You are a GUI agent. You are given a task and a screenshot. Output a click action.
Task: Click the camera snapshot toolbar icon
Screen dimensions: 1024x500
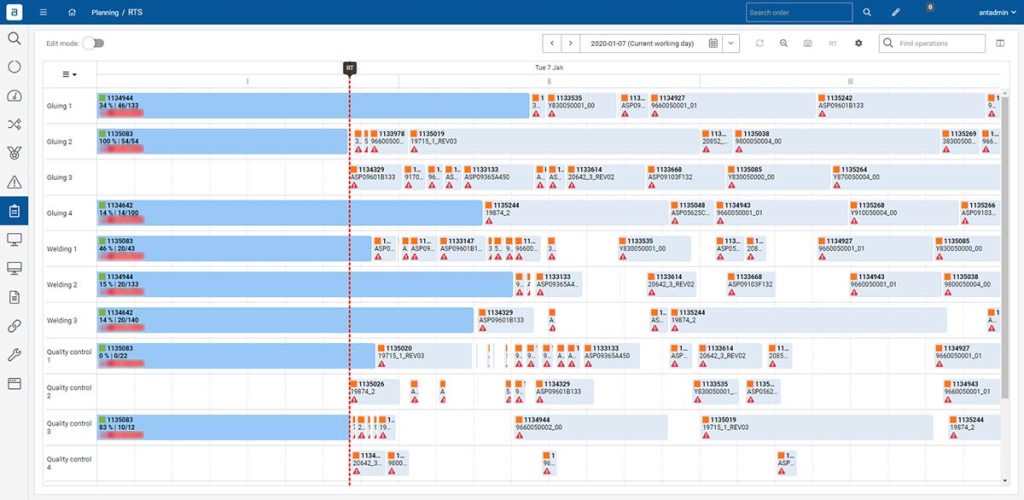808,43
